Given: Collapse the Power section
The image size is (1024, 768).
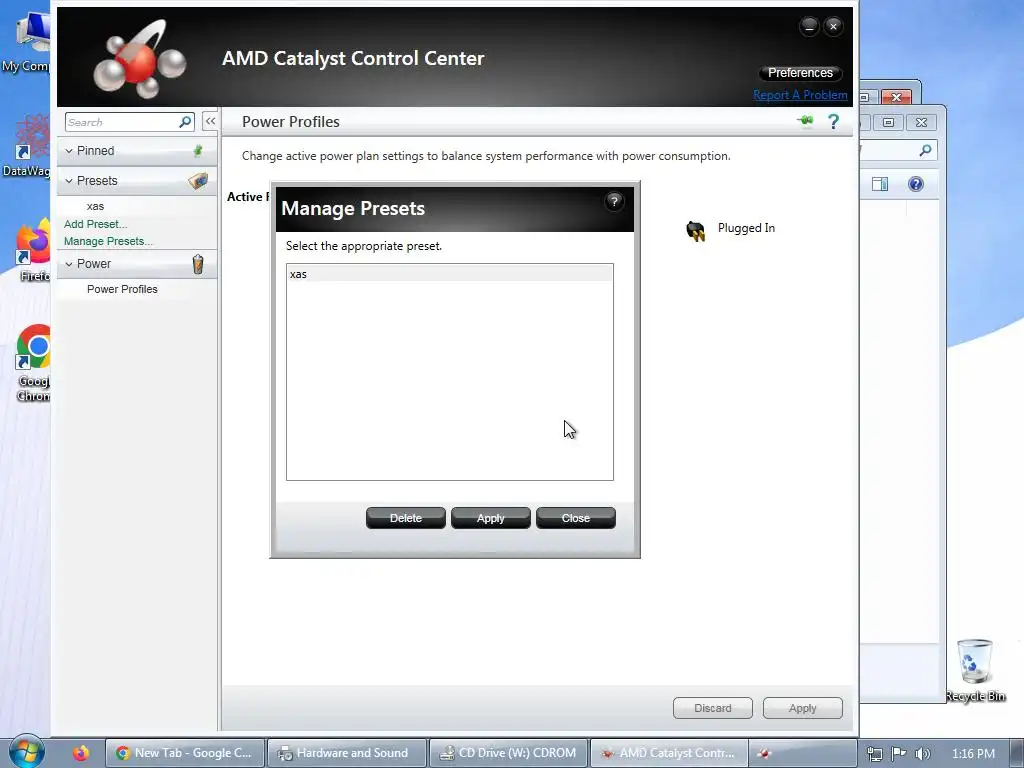Looking at the screenshot, I should point(69,264).
